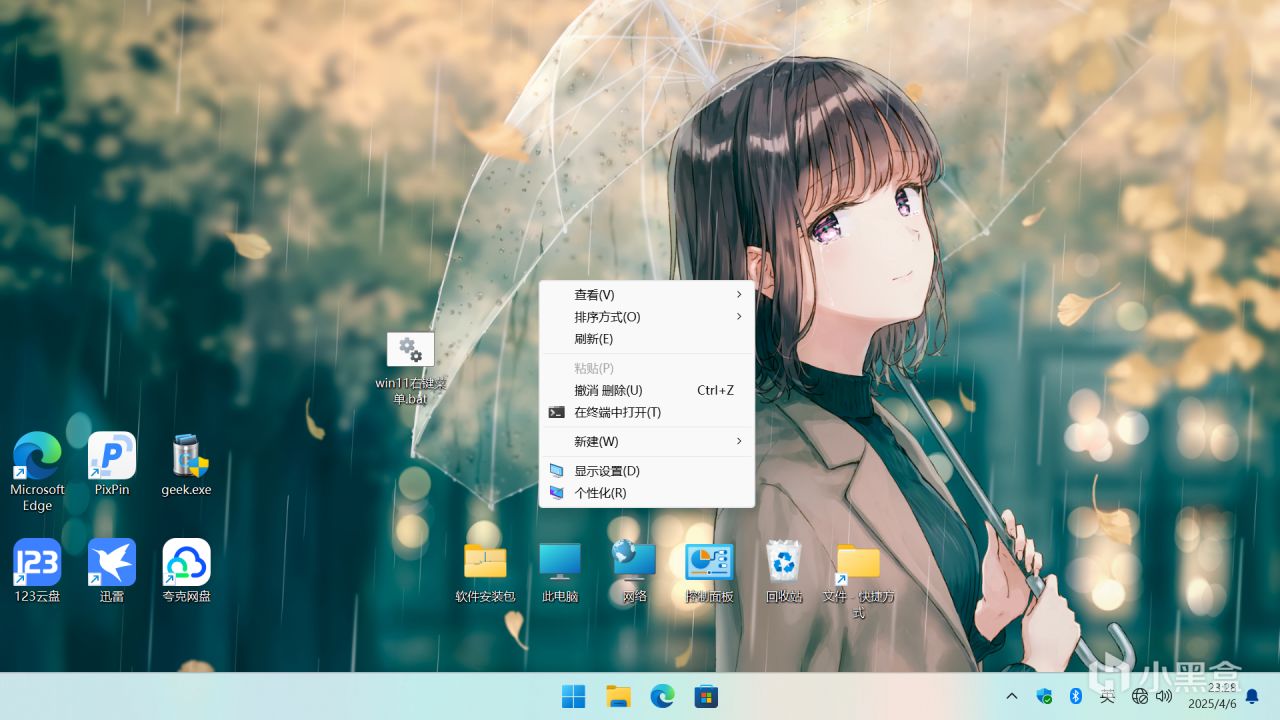The height and width of the screenshot is (720, 1280).
Task: Select the Microsoft Edge desktop shortcut
Action: 37,456
